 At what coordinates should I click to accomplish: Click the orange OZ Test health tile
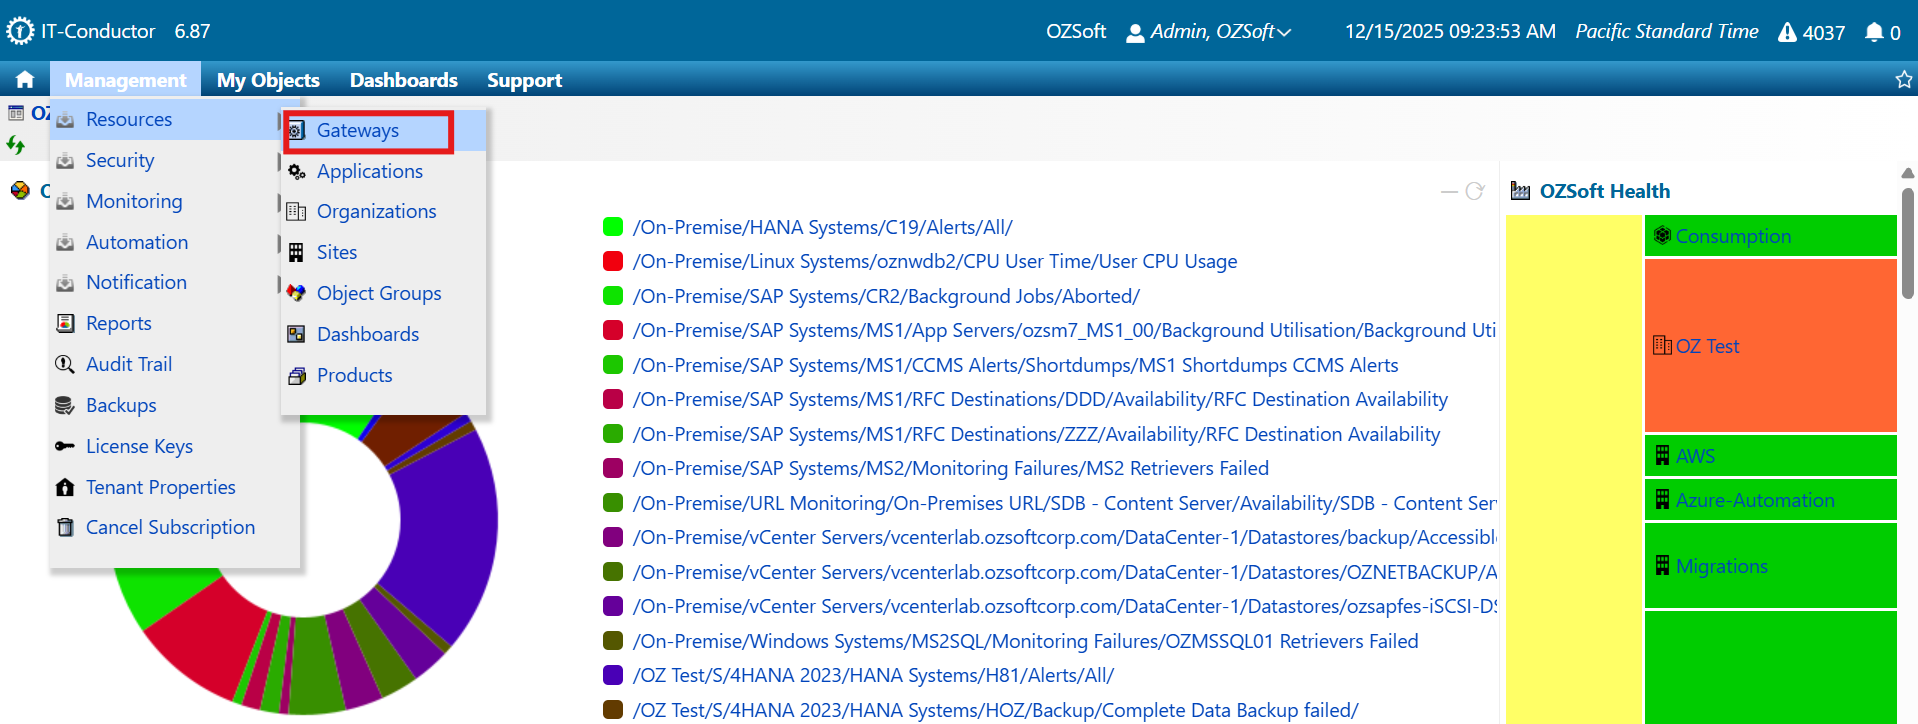1770,346
